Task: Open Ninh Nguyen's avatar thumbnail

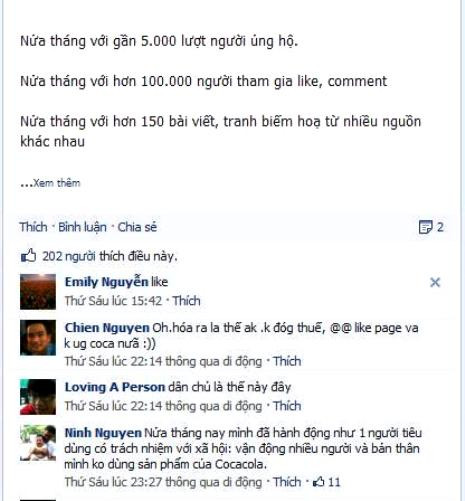Action: 38,443
